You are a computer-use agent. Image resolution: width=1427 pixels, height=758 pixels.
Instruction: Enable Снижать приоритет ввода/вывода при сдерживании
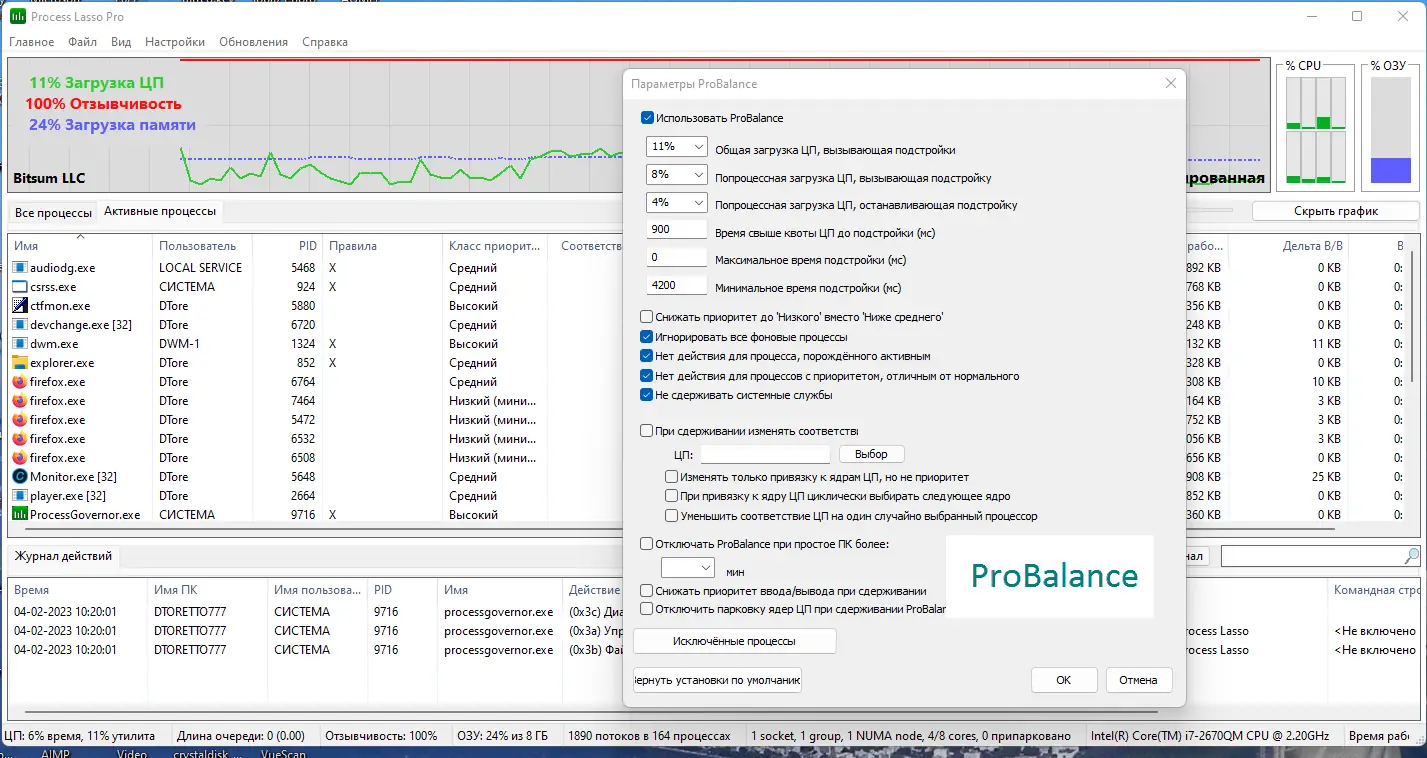646,591
